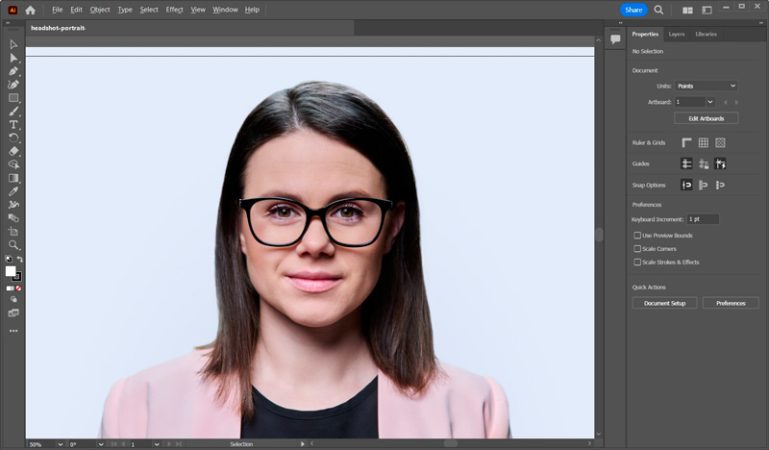Enable Use Preview Bounds checkbox
The height and width of the screenshot is (450, 769).
tap(637, 235)
